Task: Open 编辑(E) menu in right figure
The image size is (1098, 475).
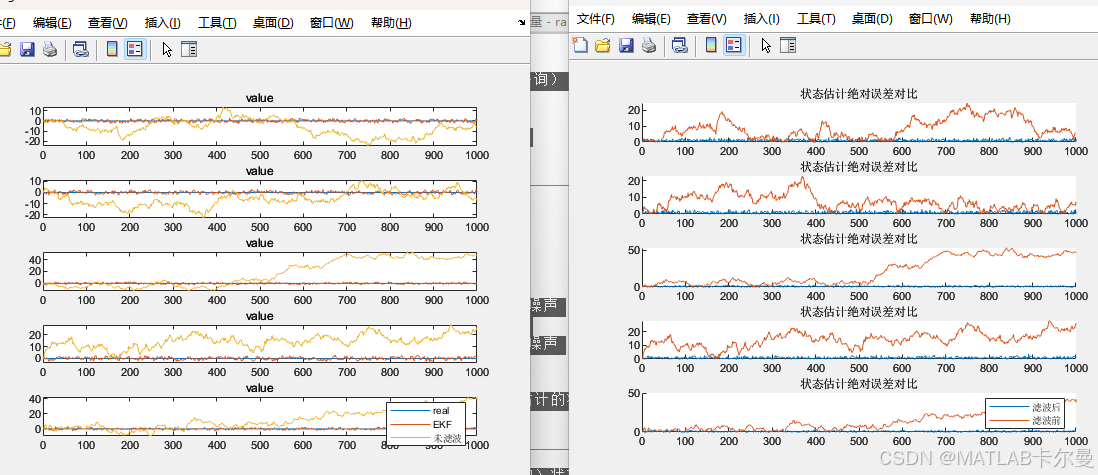Action: point(651,19)
